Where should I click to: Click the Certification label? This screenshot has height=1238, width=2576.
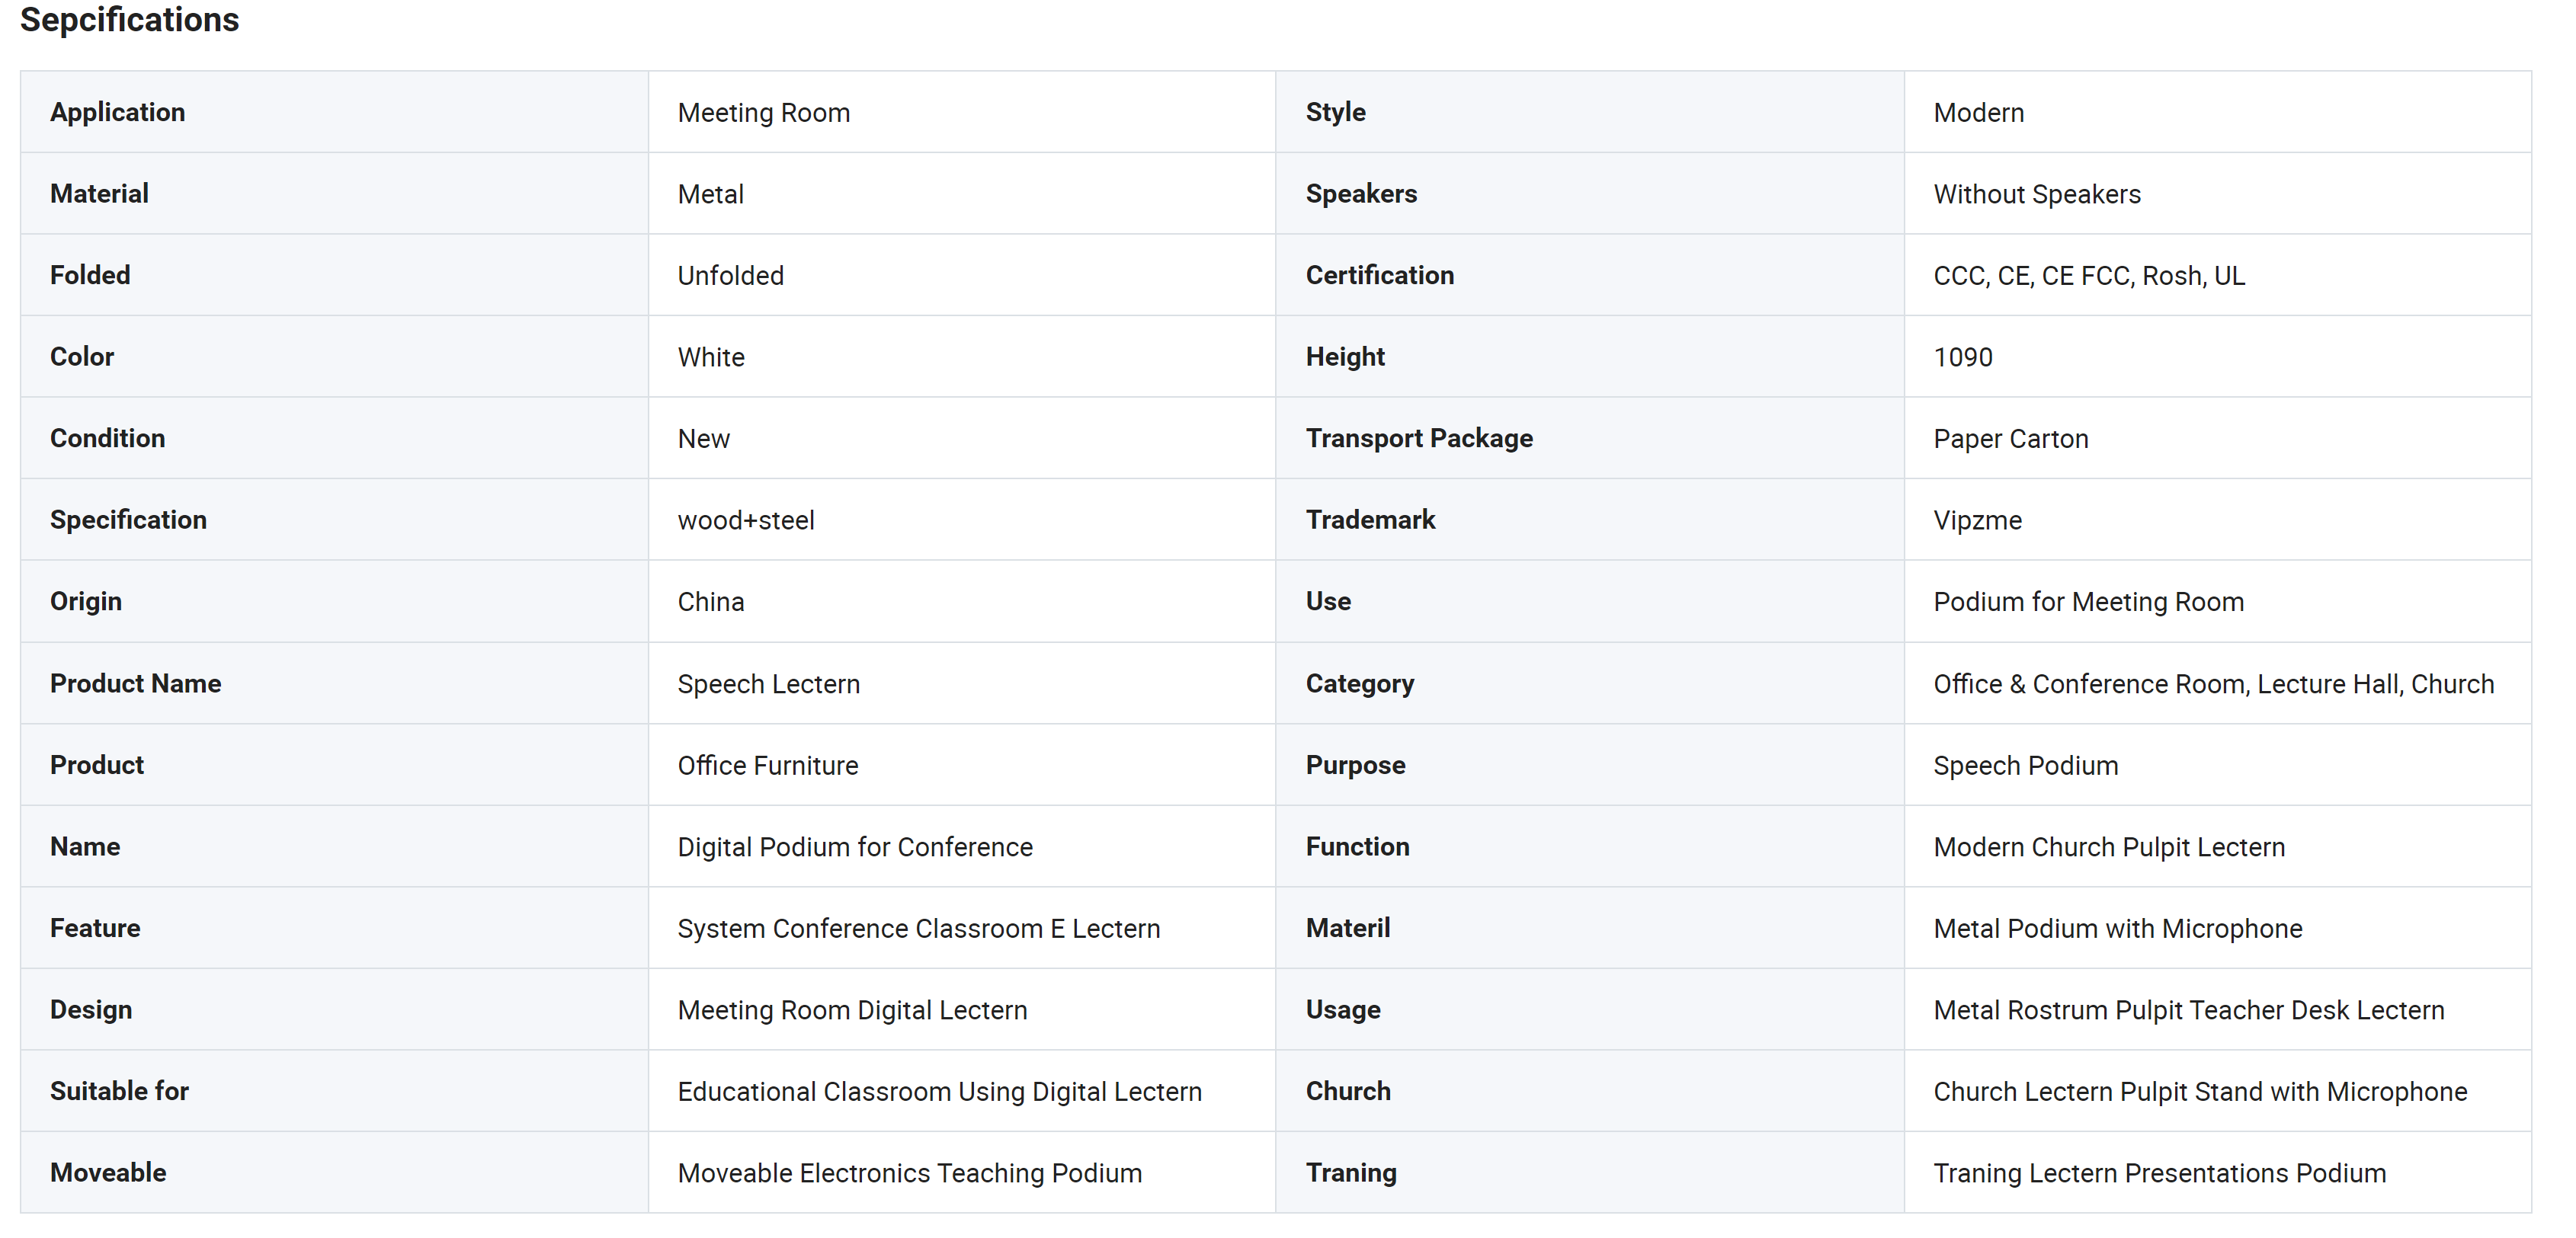(x=1379, y=275)
